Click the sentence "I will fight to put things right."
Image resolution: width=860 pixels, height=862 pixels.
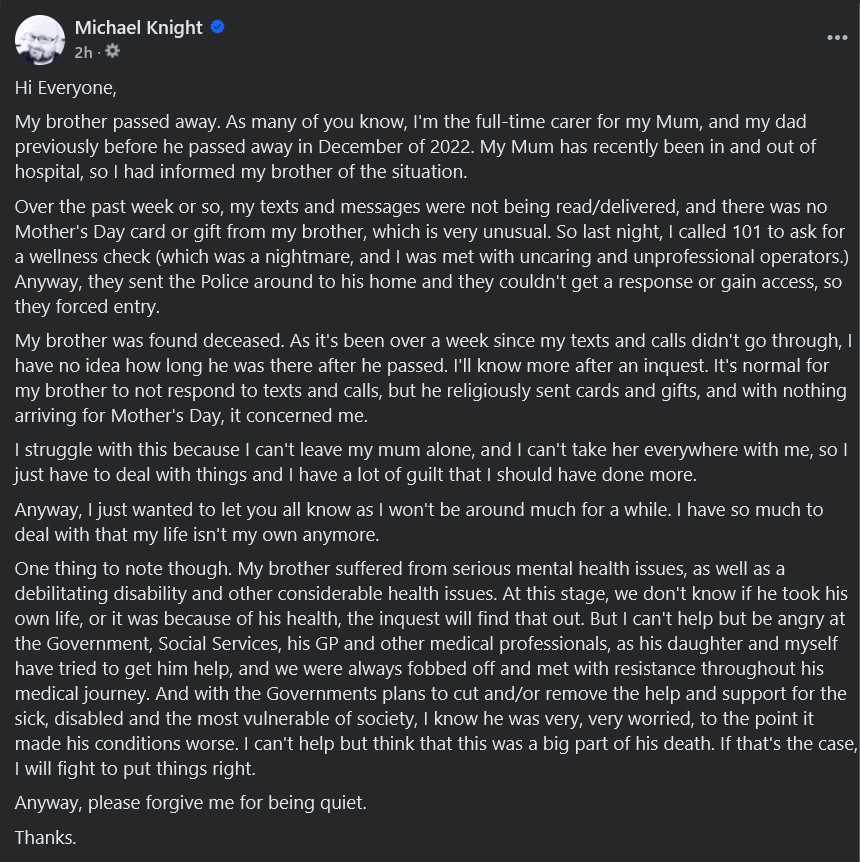135,769
